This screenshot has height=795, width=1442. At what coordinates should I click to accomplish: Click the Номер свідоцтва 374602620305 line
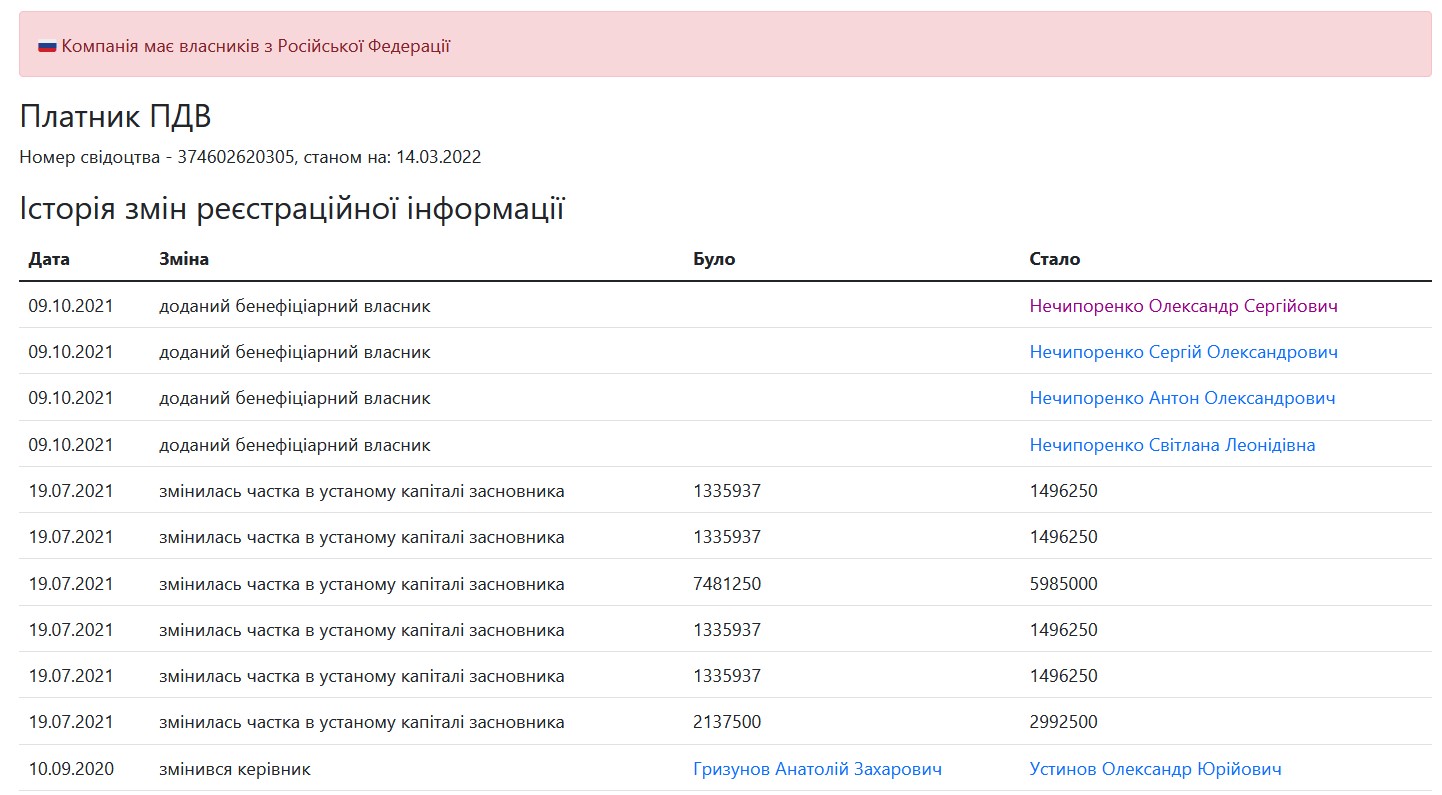250,157
